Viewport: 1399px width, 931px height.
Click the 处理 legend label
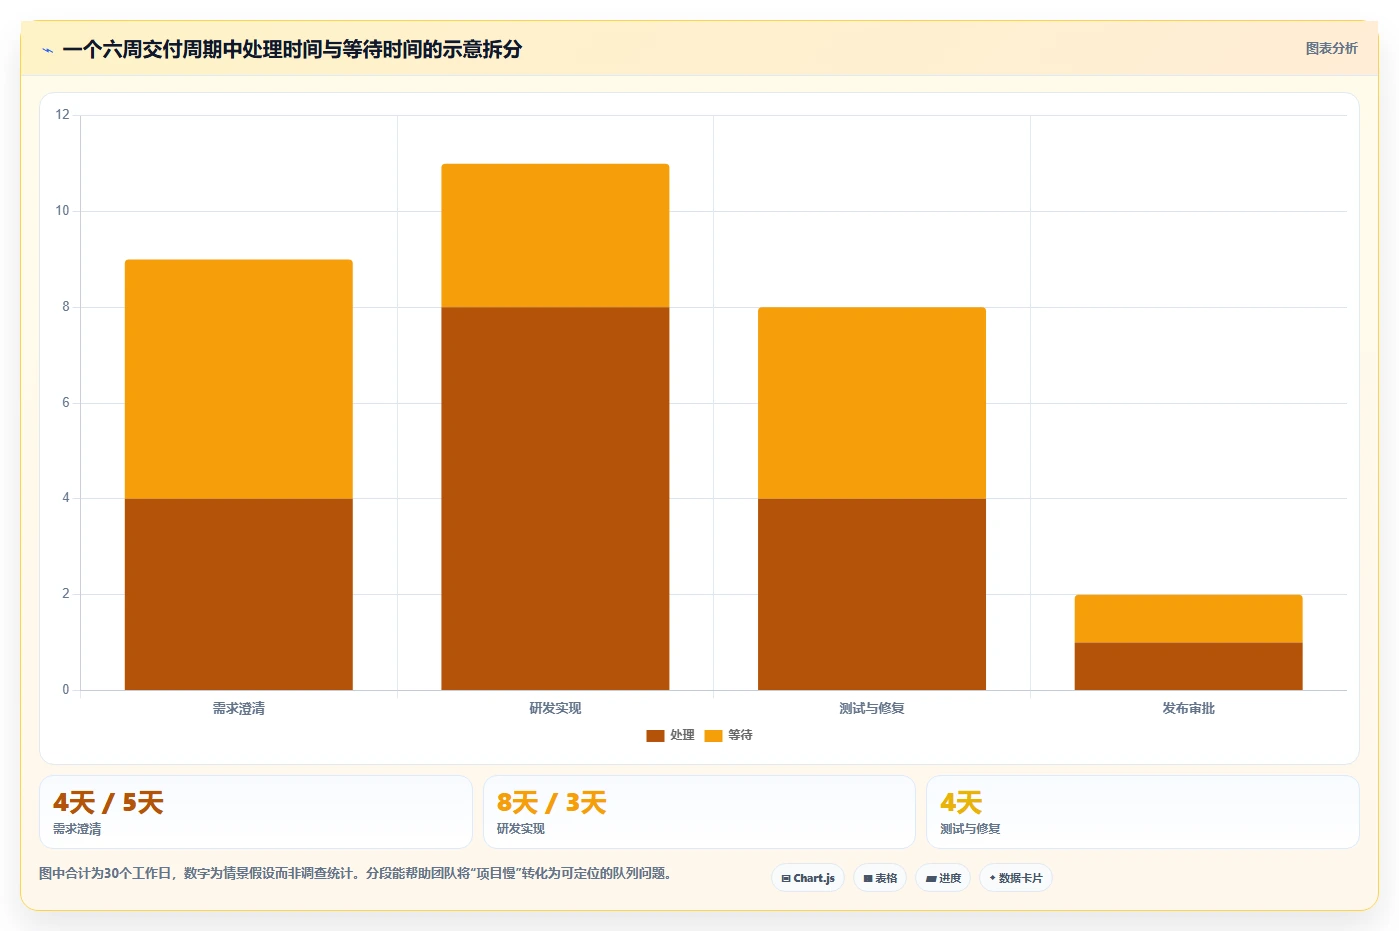coord(682,735)
